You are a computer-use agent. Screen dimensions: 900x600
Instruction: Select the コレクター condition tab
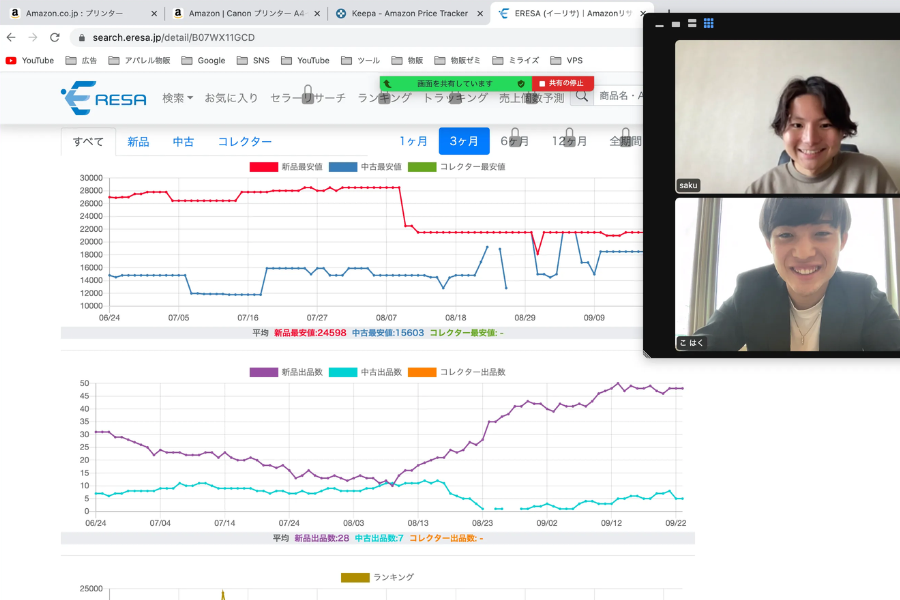coord(245,141)
